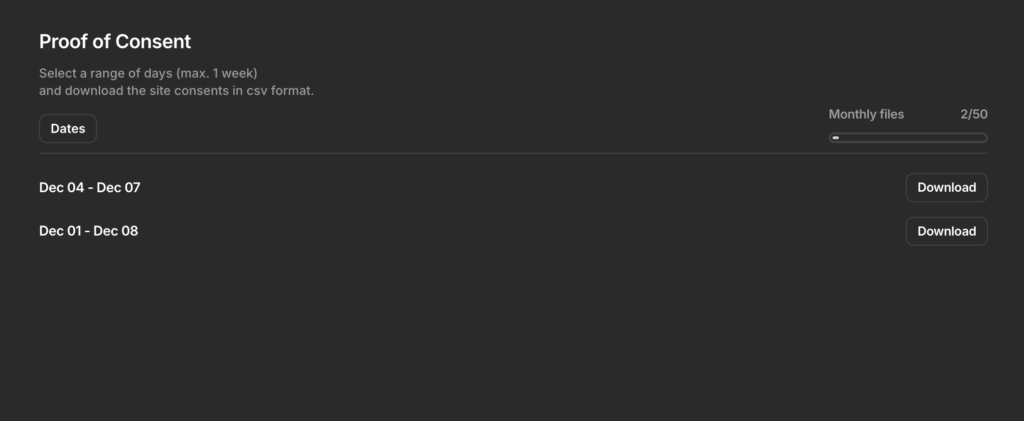Screen dimensions: 1024x421
Task: Click the Monthly files progress bar
Action: (908, 138)
